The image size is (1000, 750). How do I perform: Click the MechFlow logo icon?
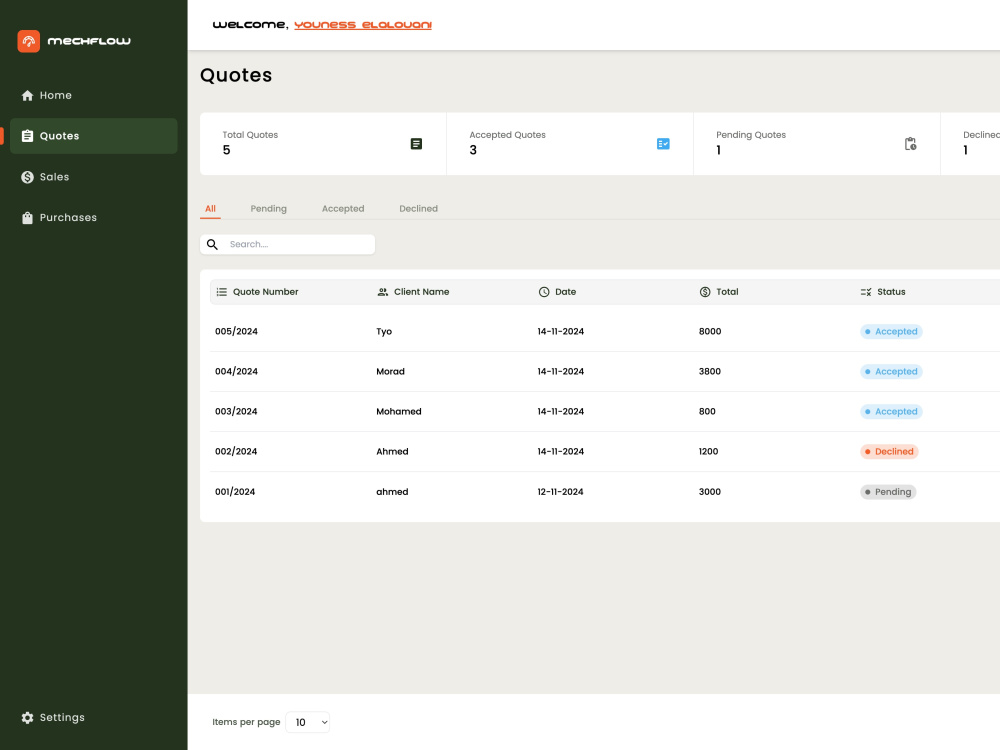coord(29,41)
